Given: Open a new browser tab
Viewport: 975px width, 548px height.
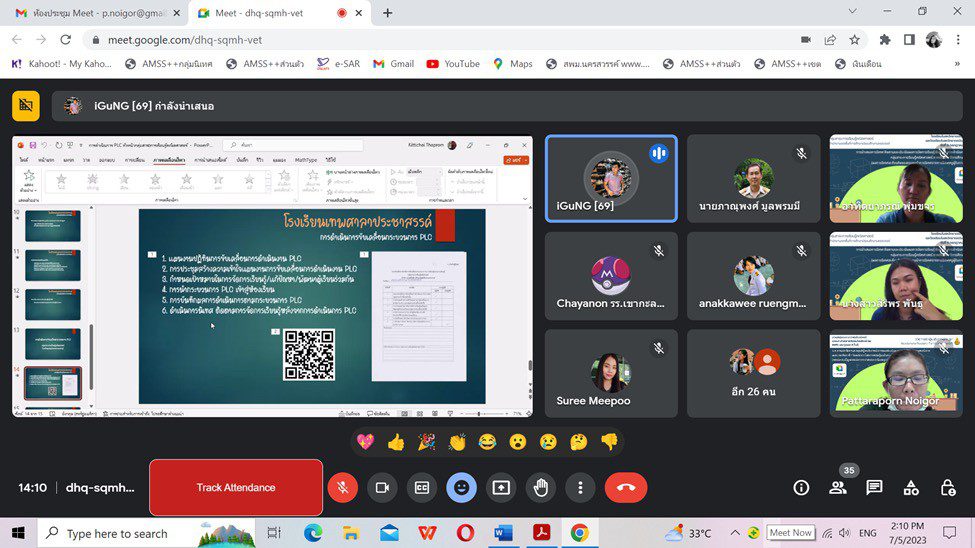Looking at the screenshot, I should (387, 12).
